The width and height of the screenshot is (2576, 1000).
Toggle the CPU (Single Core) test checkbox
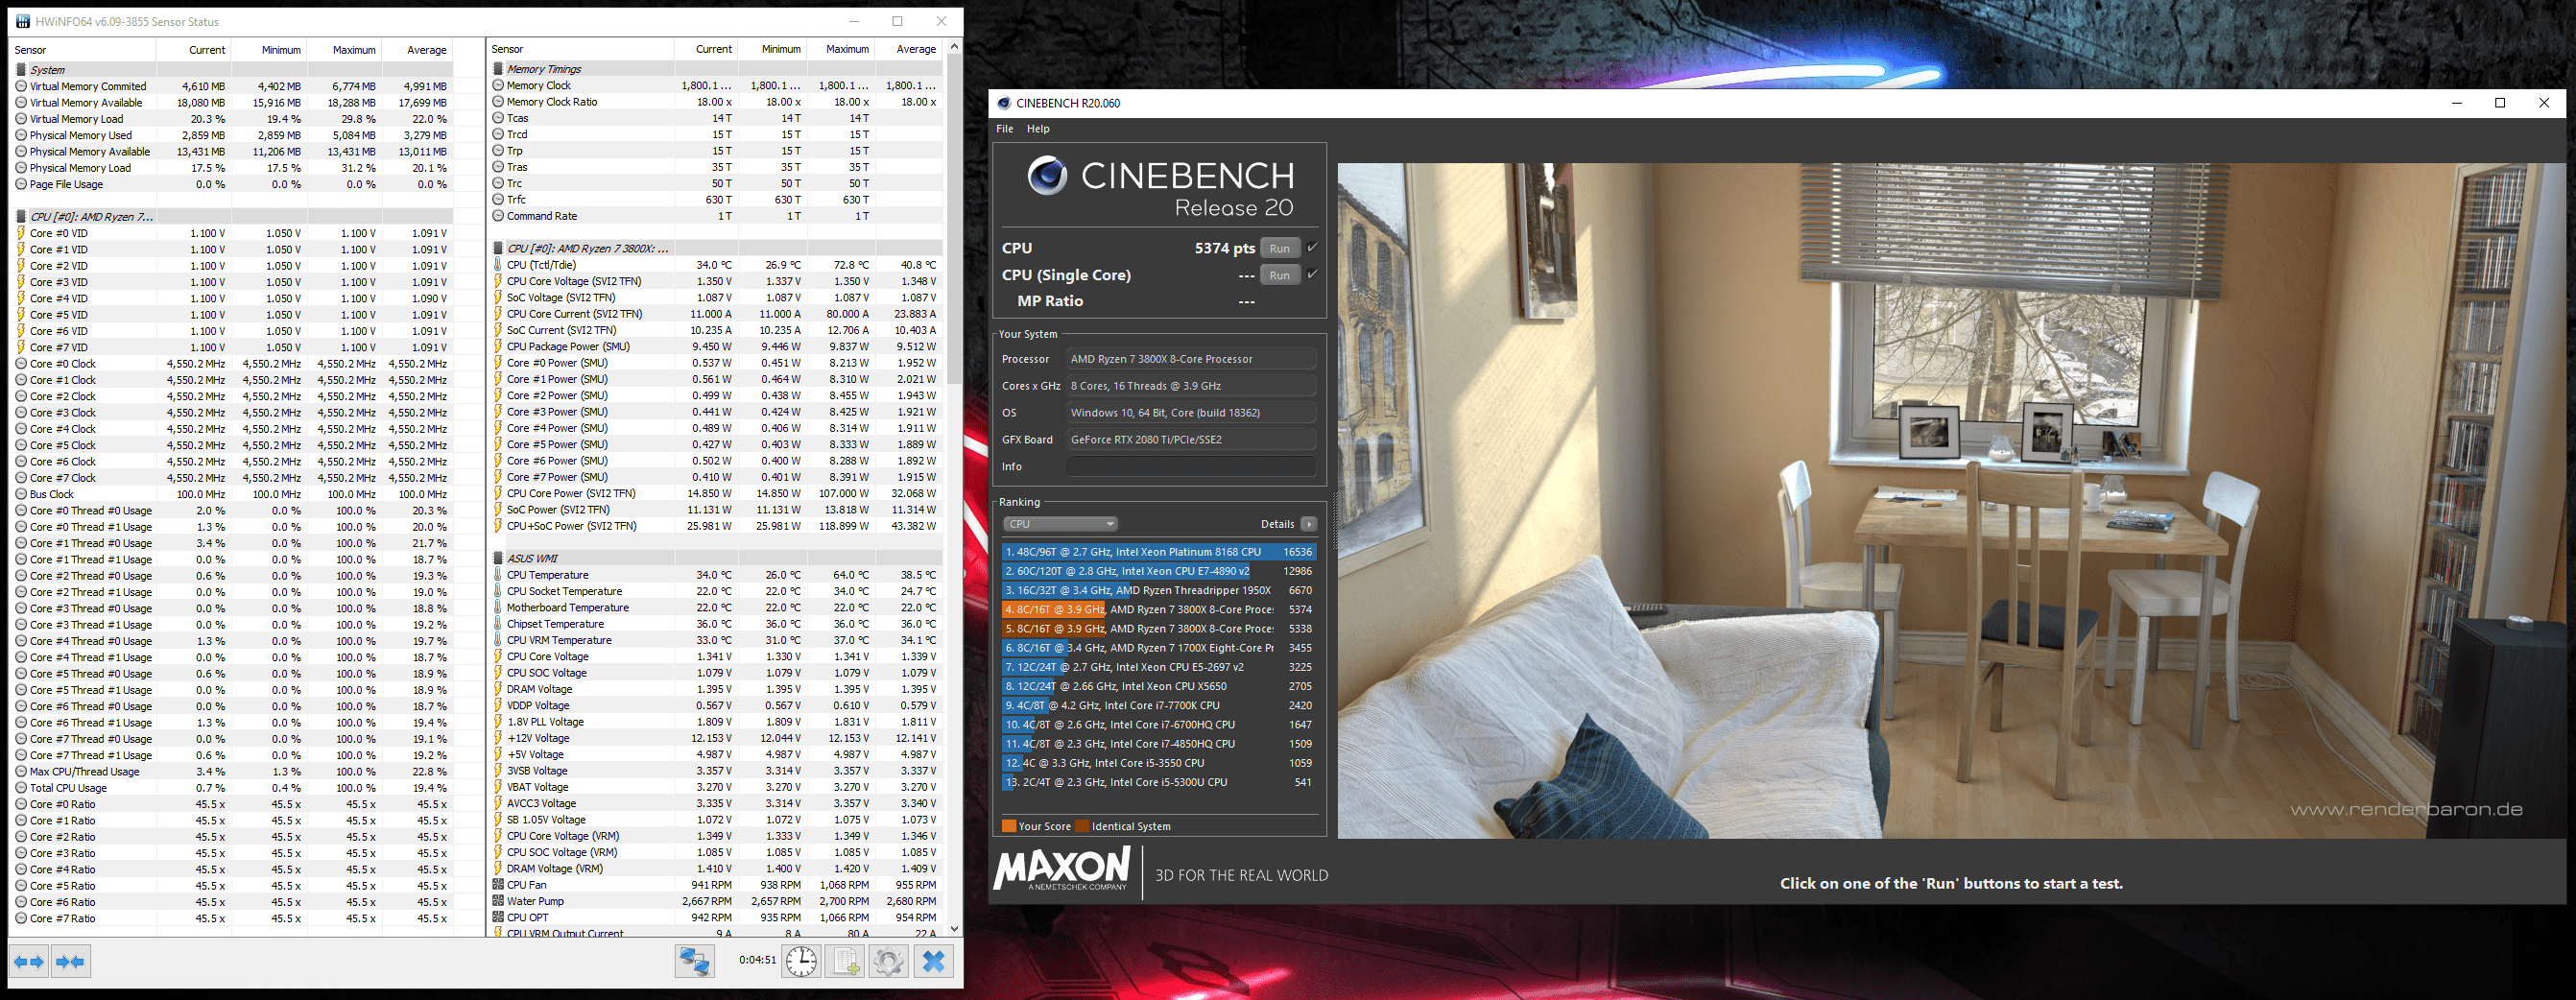point(1312,274)
